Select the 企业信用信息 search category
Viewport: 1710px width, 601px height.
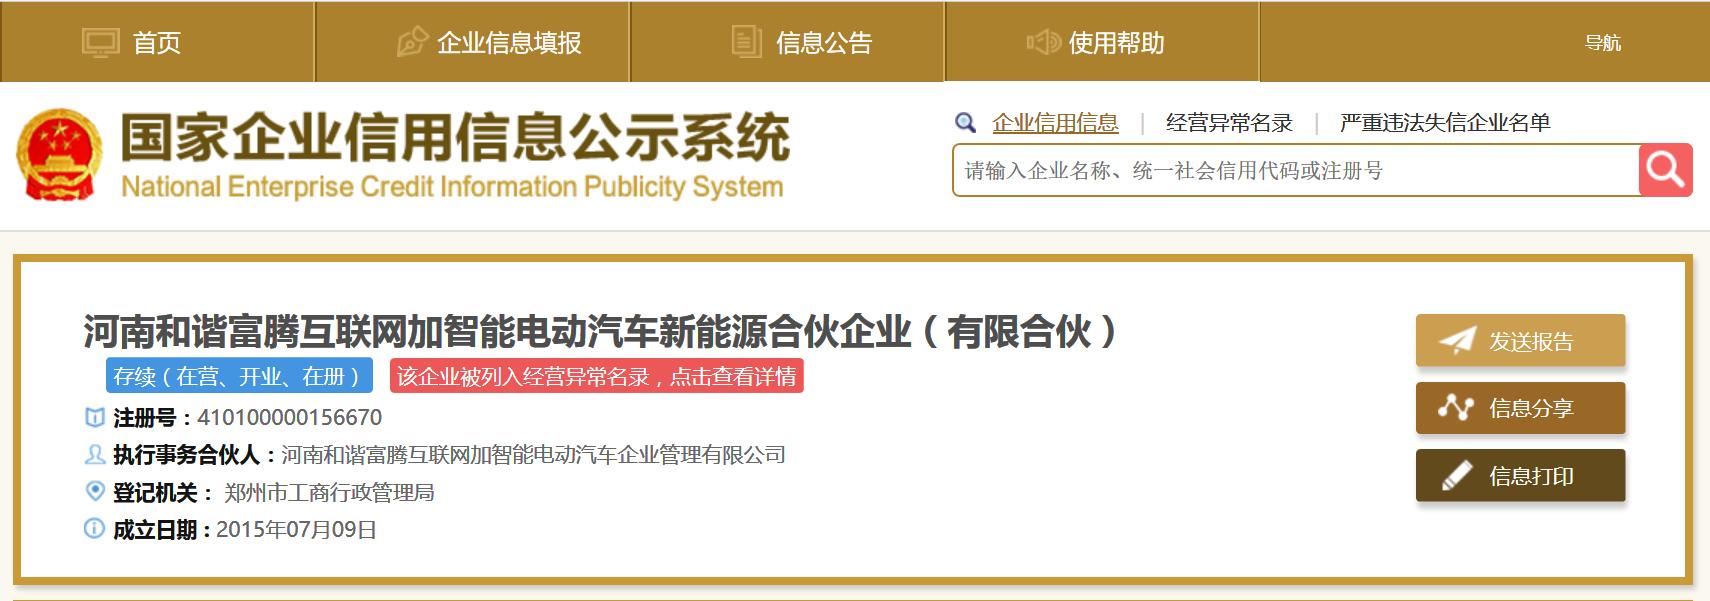coord(1055,123)
